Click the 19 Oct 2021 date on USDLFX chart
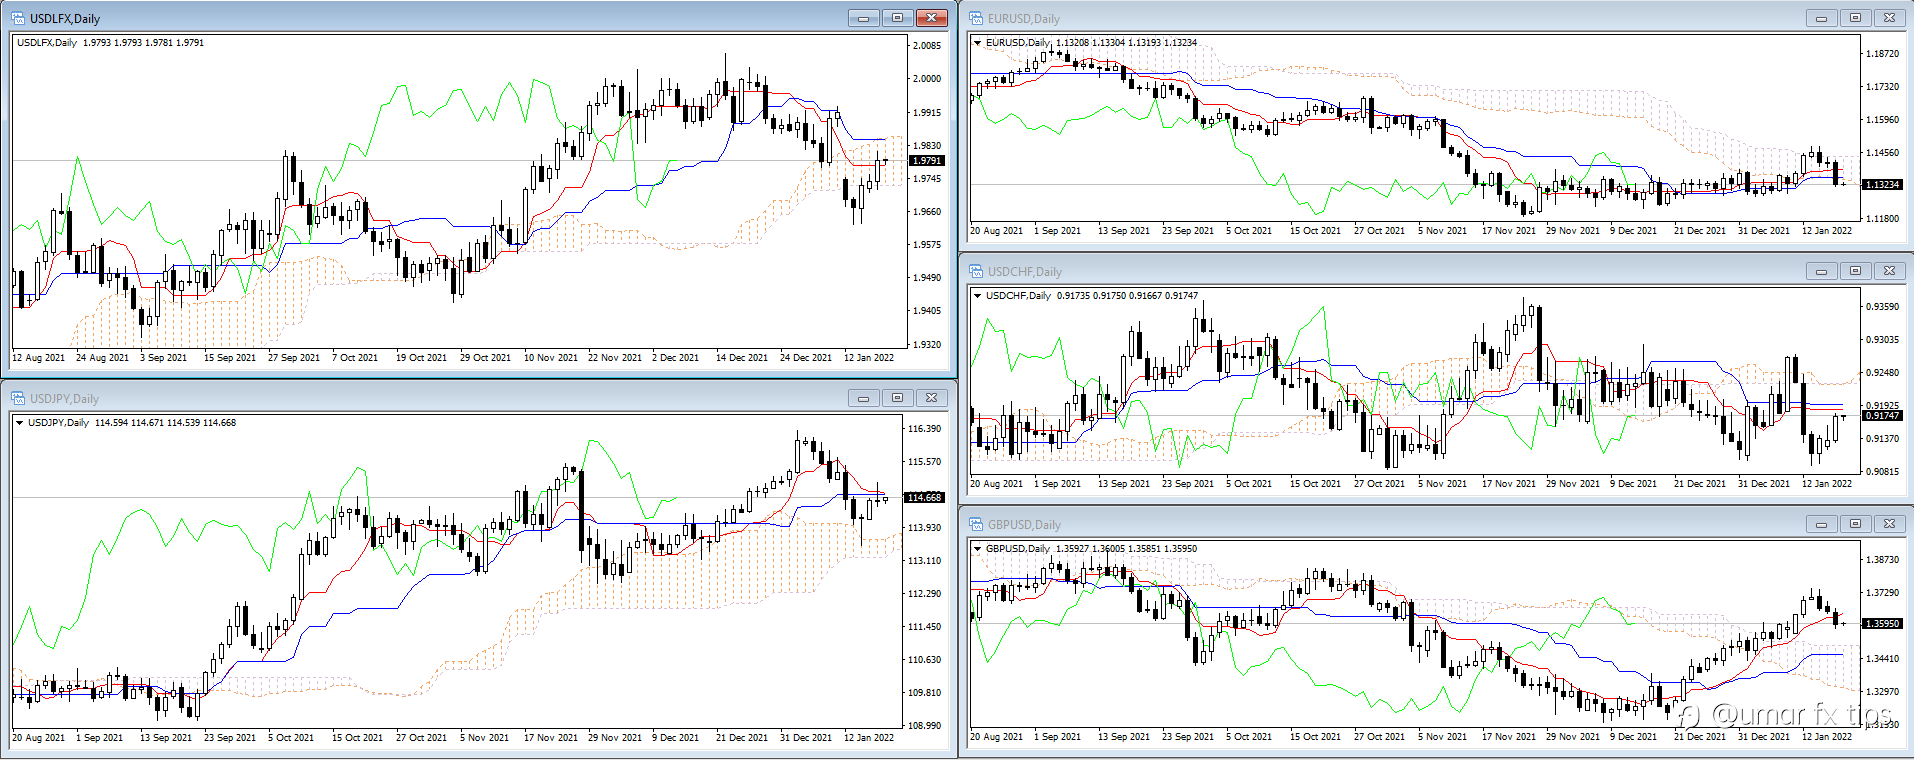 (x=421, y=358)
